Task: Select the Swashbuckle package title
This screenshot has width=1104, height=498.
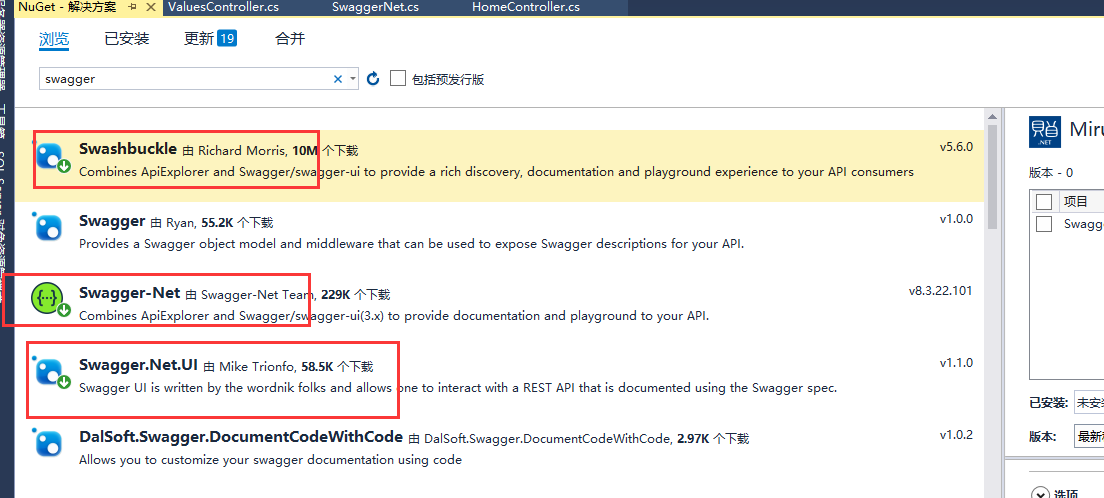Action: click(x=128, y=149)
